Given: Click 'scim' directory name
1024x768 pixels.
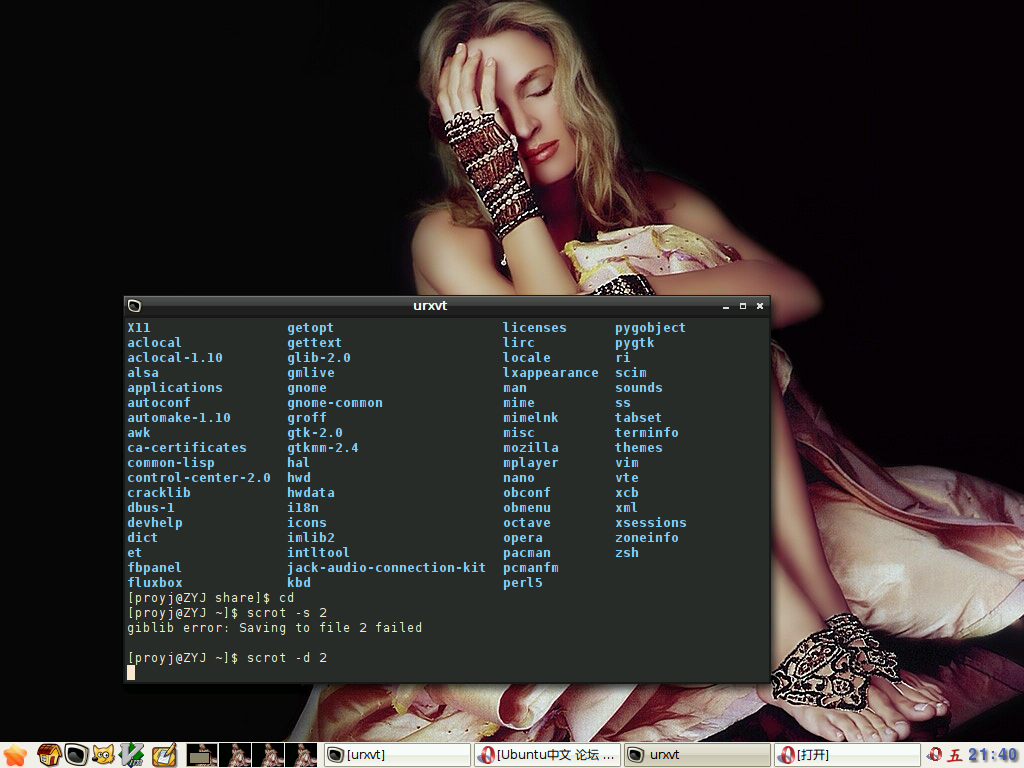Looking at the screenshot, I should point(630,373).
